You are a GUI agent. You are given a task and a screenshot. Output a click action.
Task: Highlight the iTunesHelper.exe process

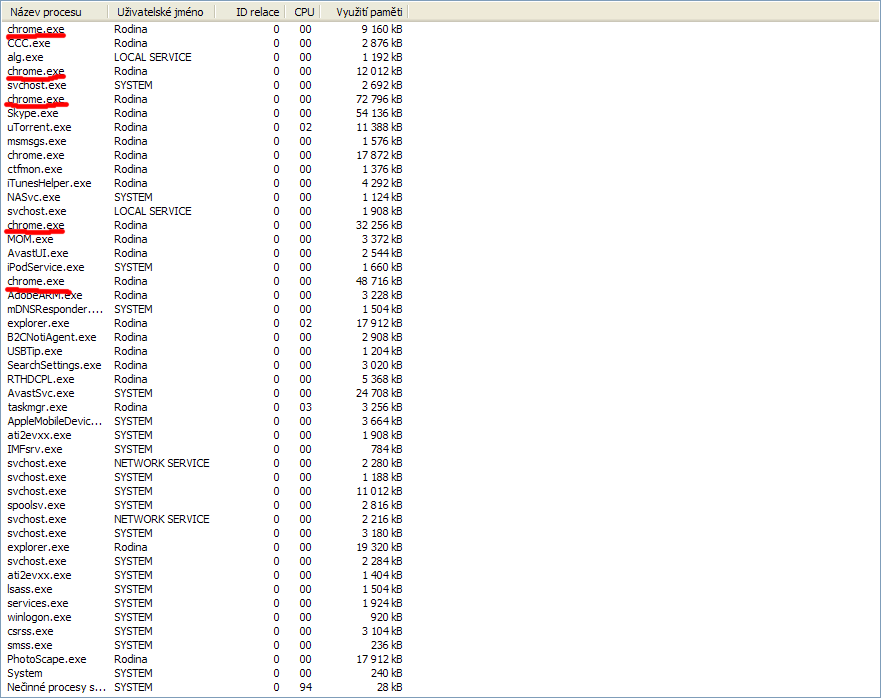click(x=49, y=183)
